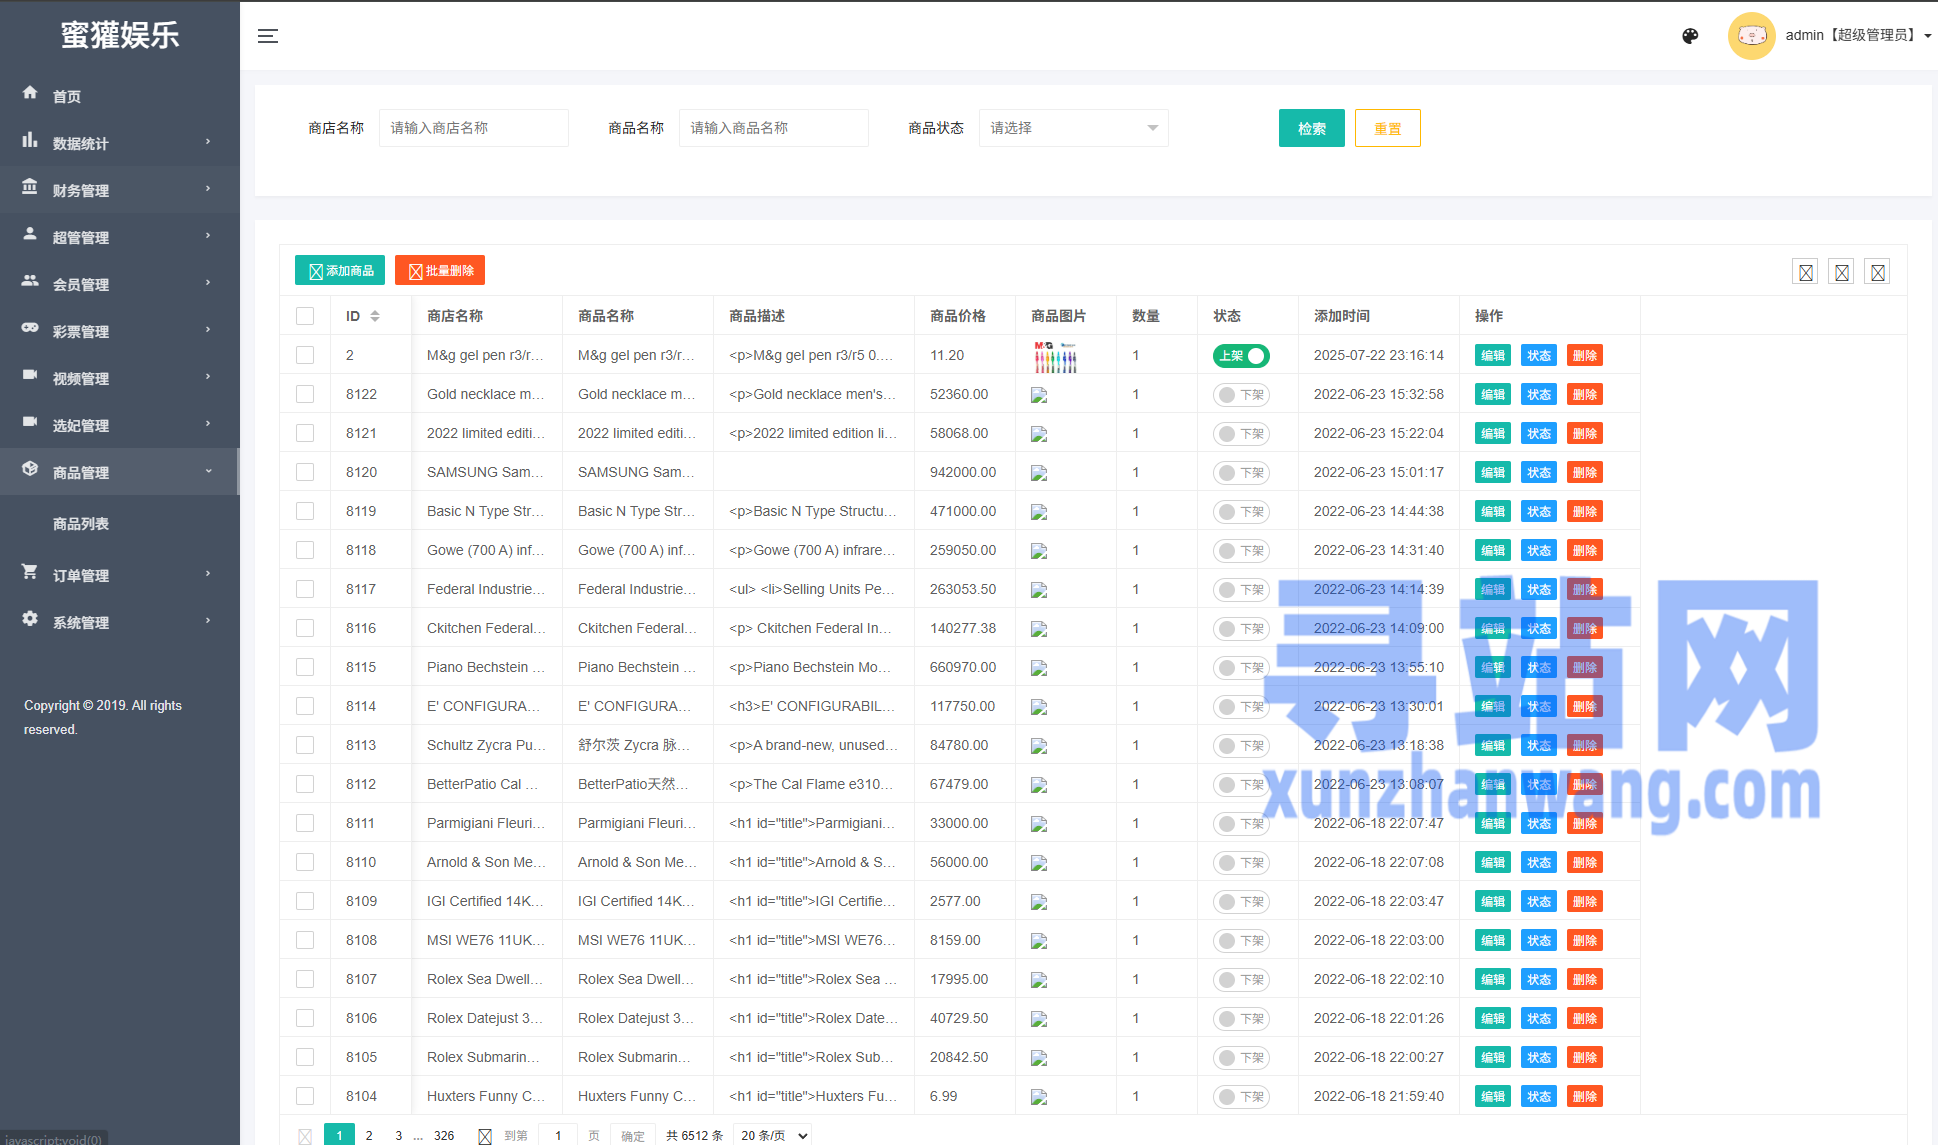The width and height of the screenshot is (1938, 1145).
Task: Open the 商品状态 select dropdown
Action: [1073, 128]
